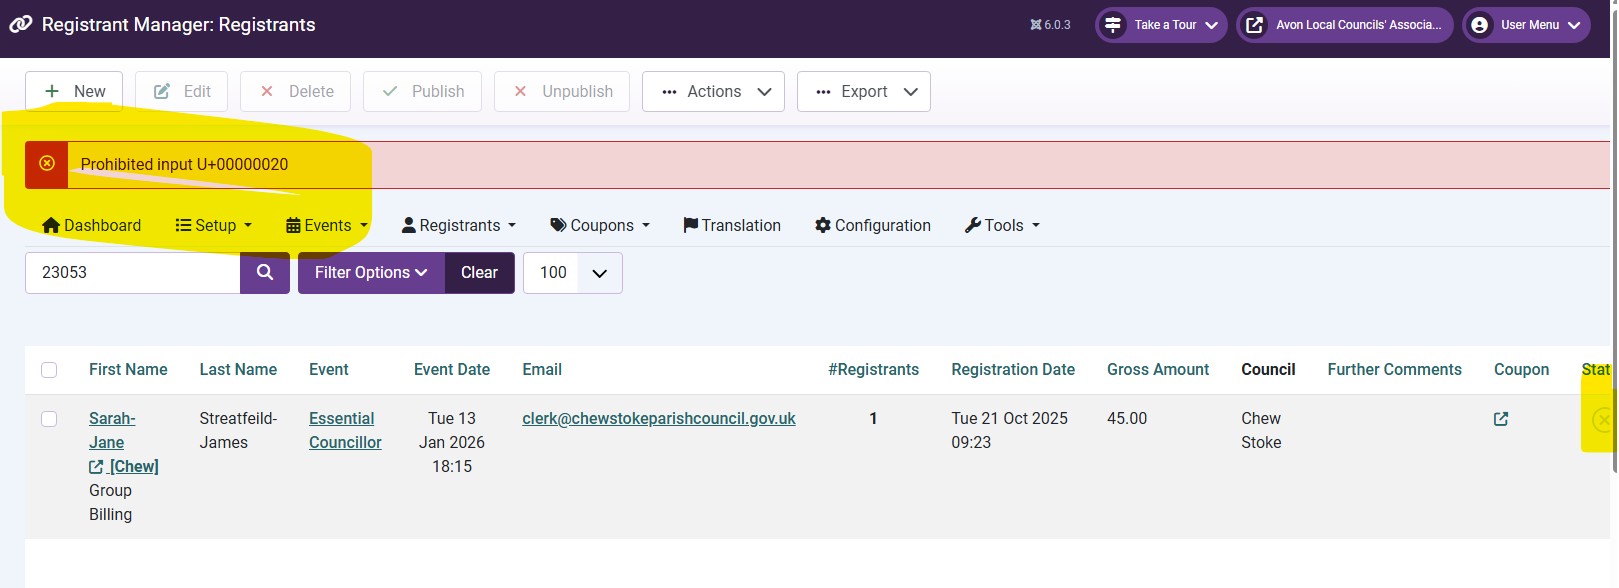The height and width of the screenshot is (588, 1619).
Task: Select the Sarah-Jane registrant row checkbox
Action: tap(49, 419)
